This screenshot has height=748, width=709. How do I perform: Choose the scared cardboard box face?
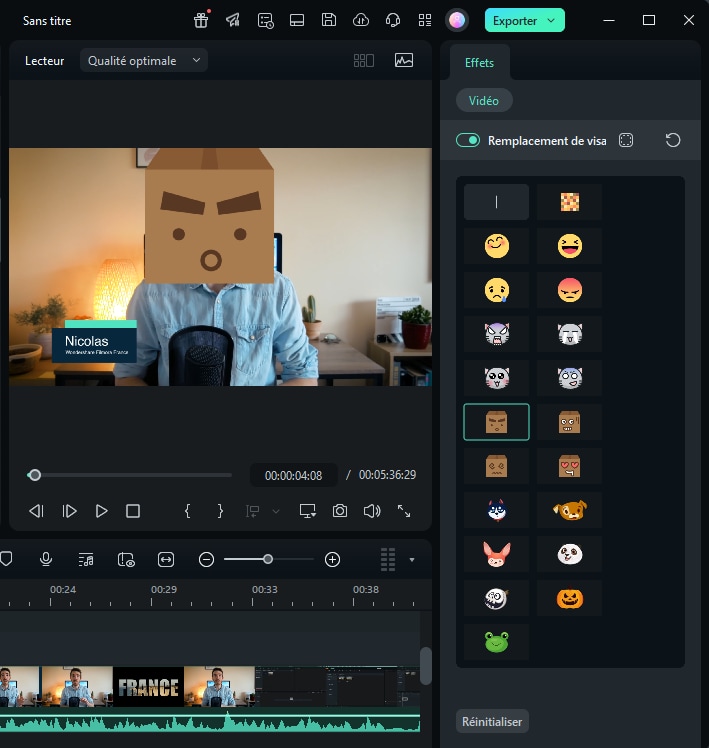(570, 422)
